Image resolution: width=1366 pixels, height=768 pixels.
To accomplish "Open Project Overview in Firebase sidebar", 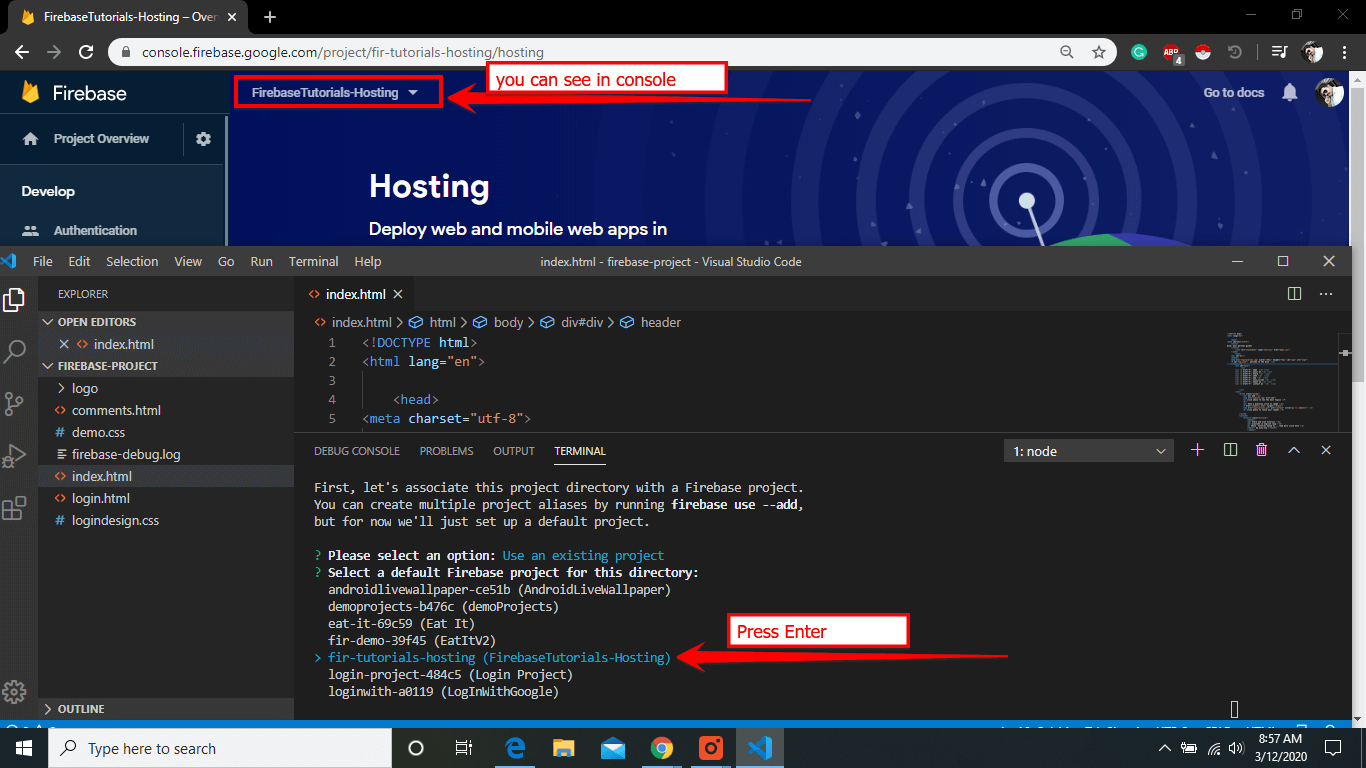I will click(101, 139).
